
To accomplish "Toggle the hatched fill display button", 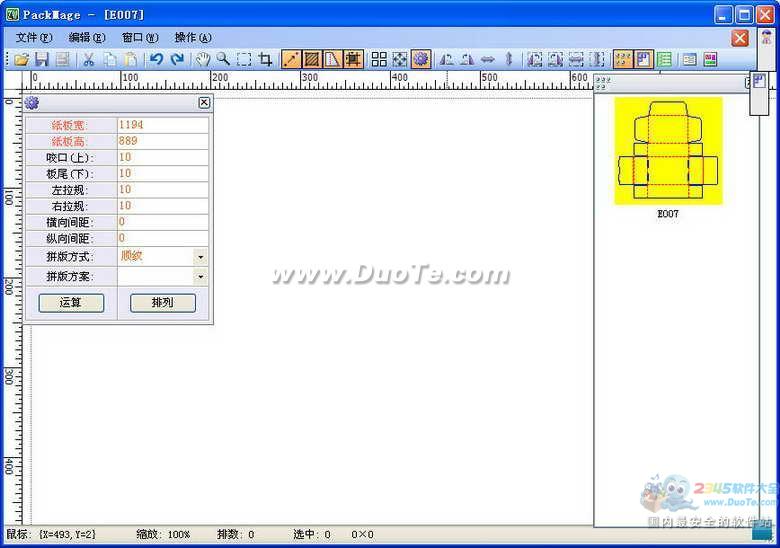I will 312,60.
